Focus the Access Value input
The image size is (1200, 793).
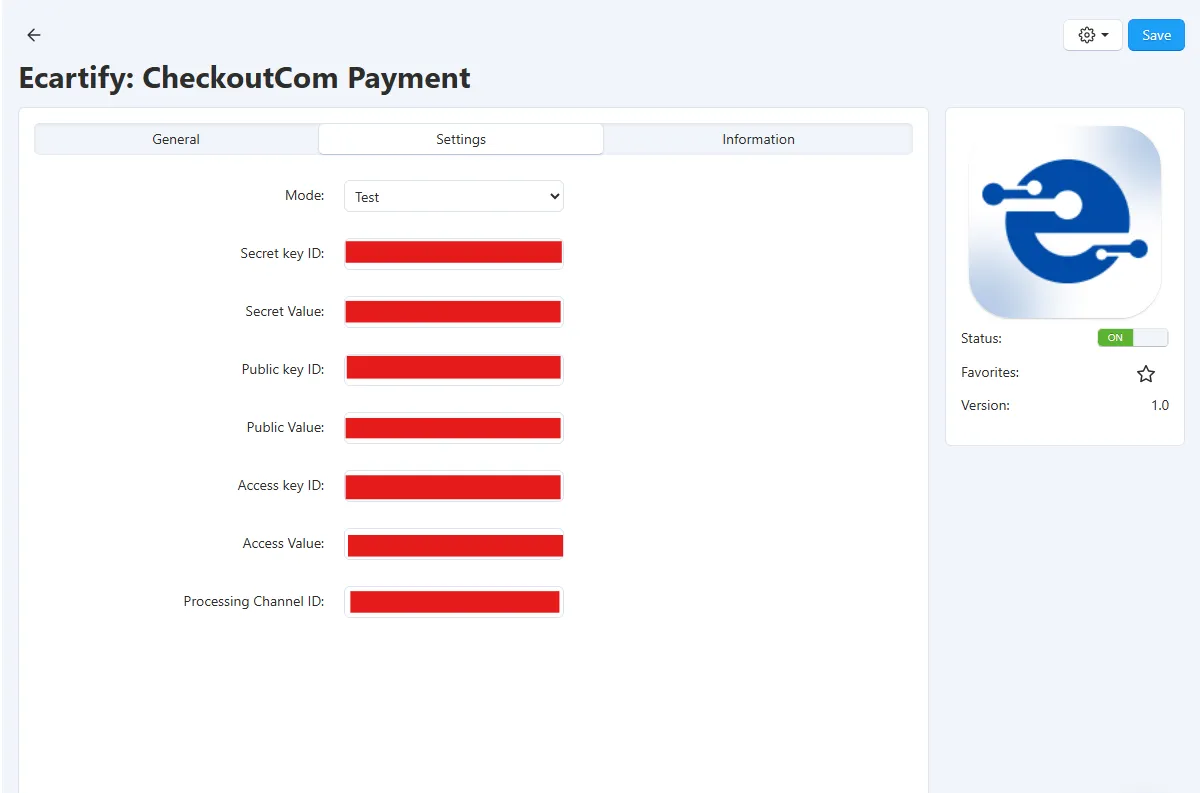(x=454, y=543)
